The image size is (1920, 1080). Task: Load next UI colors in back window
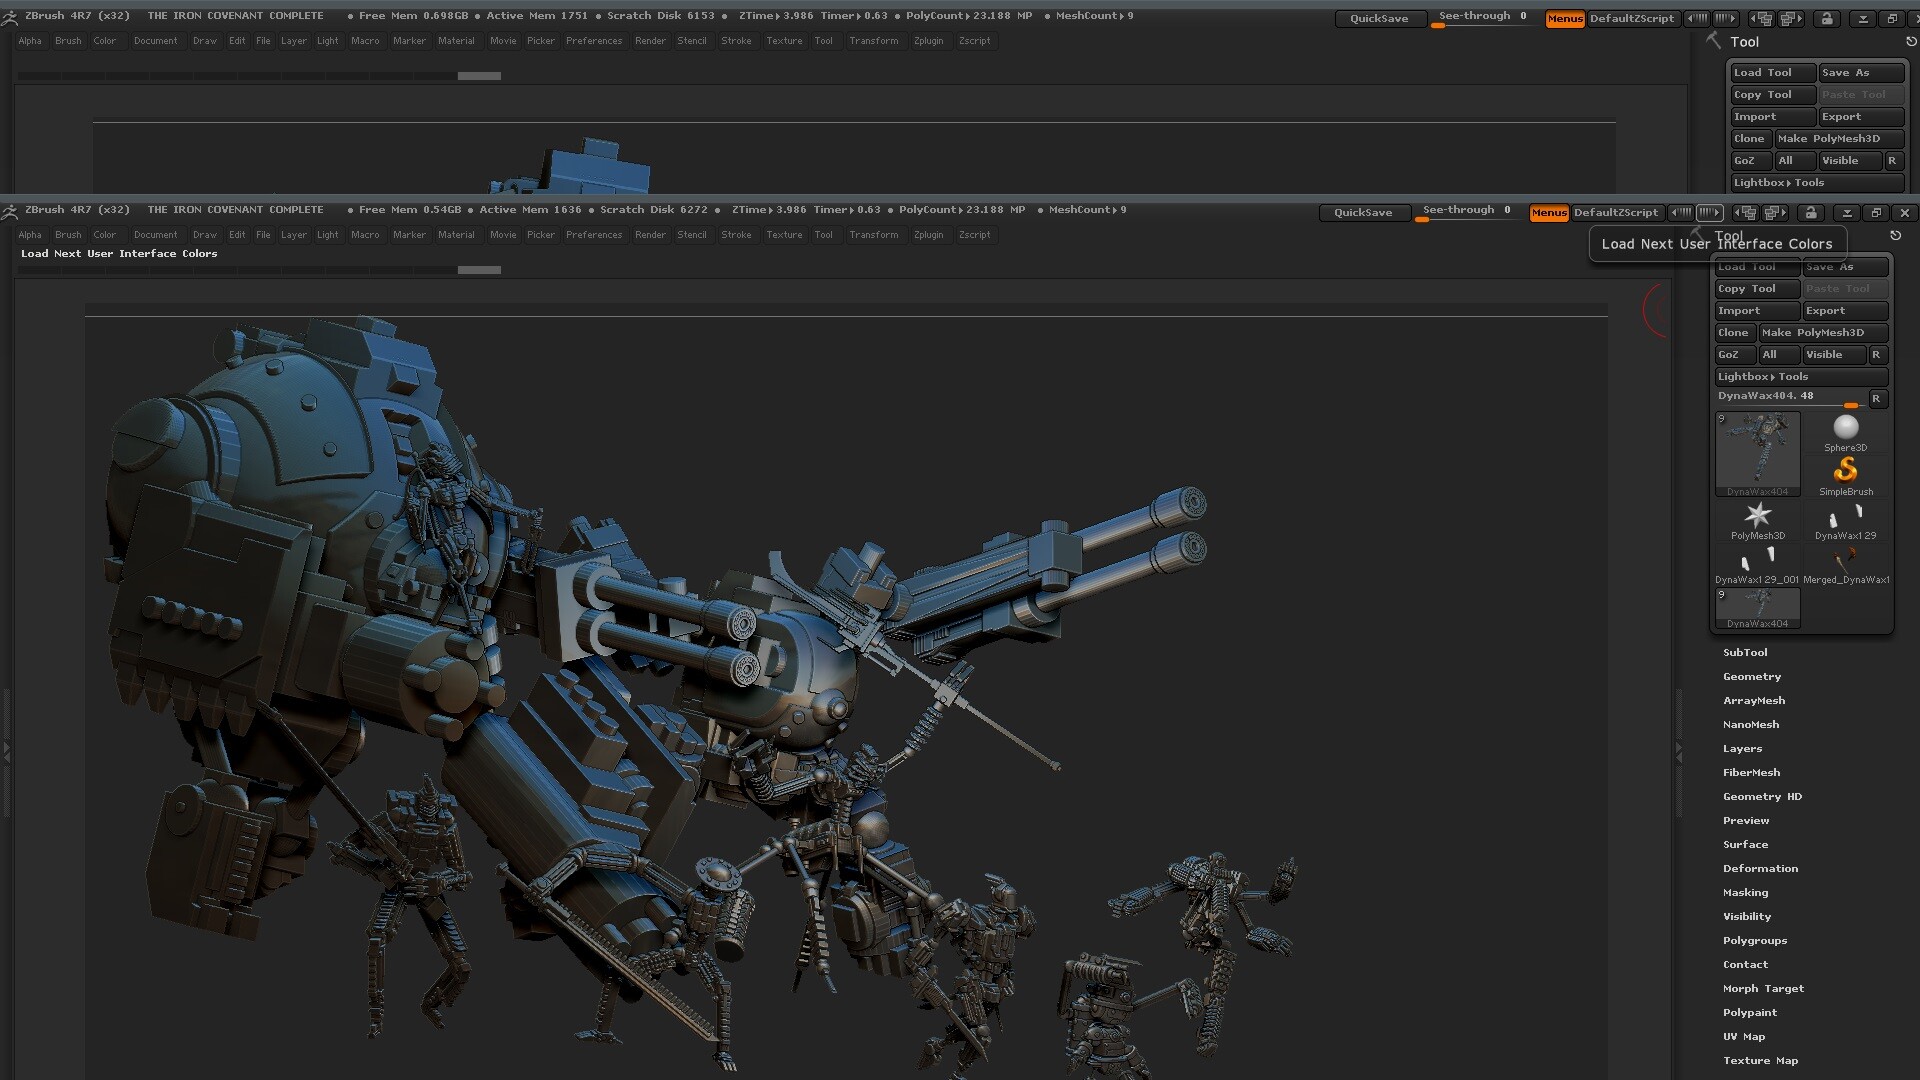1726,19
